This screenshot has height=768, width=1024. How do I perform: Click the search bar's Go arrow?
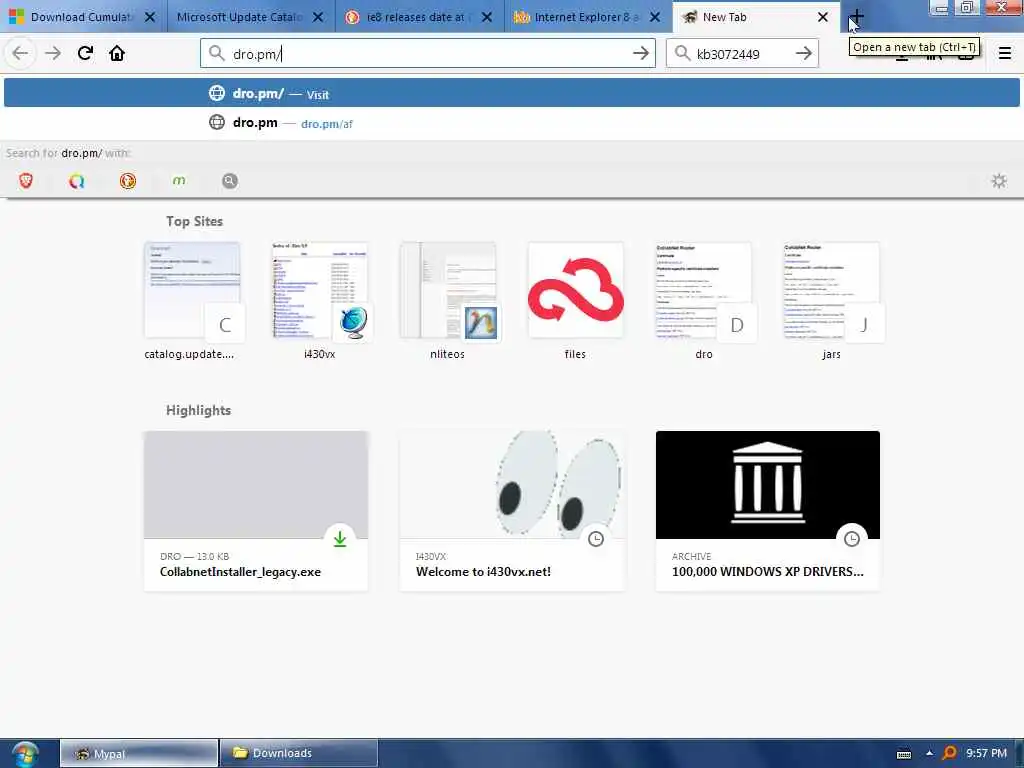[804, 54]
